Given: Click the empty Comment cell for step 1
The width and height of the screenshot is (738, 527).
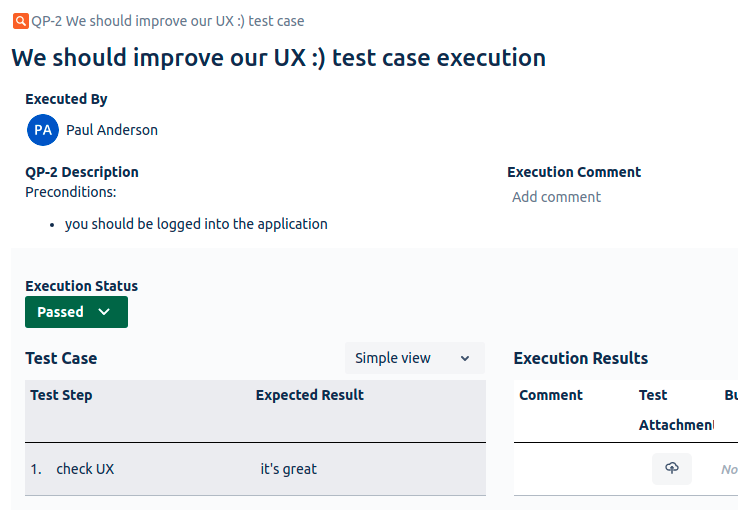Looking at the screenshot, I should pos(574,469).
